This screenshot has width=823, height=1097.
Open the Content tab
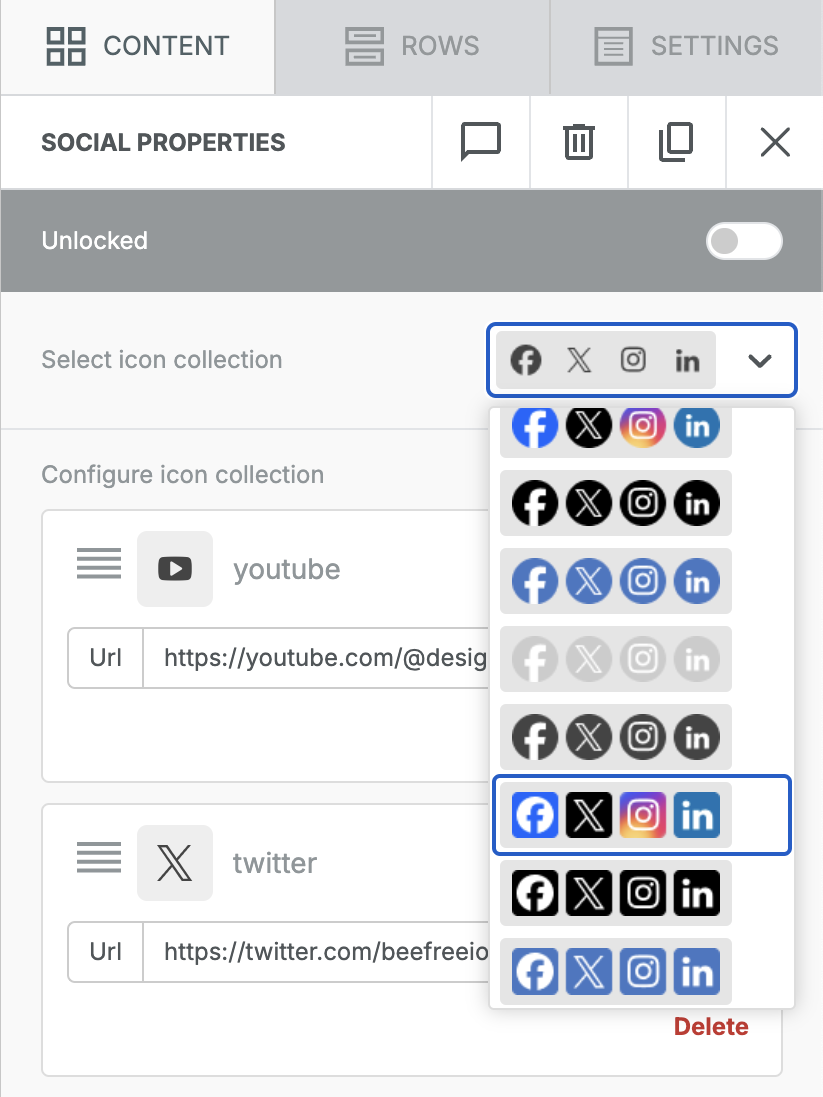pyautogui.click(x=138, y=46)
